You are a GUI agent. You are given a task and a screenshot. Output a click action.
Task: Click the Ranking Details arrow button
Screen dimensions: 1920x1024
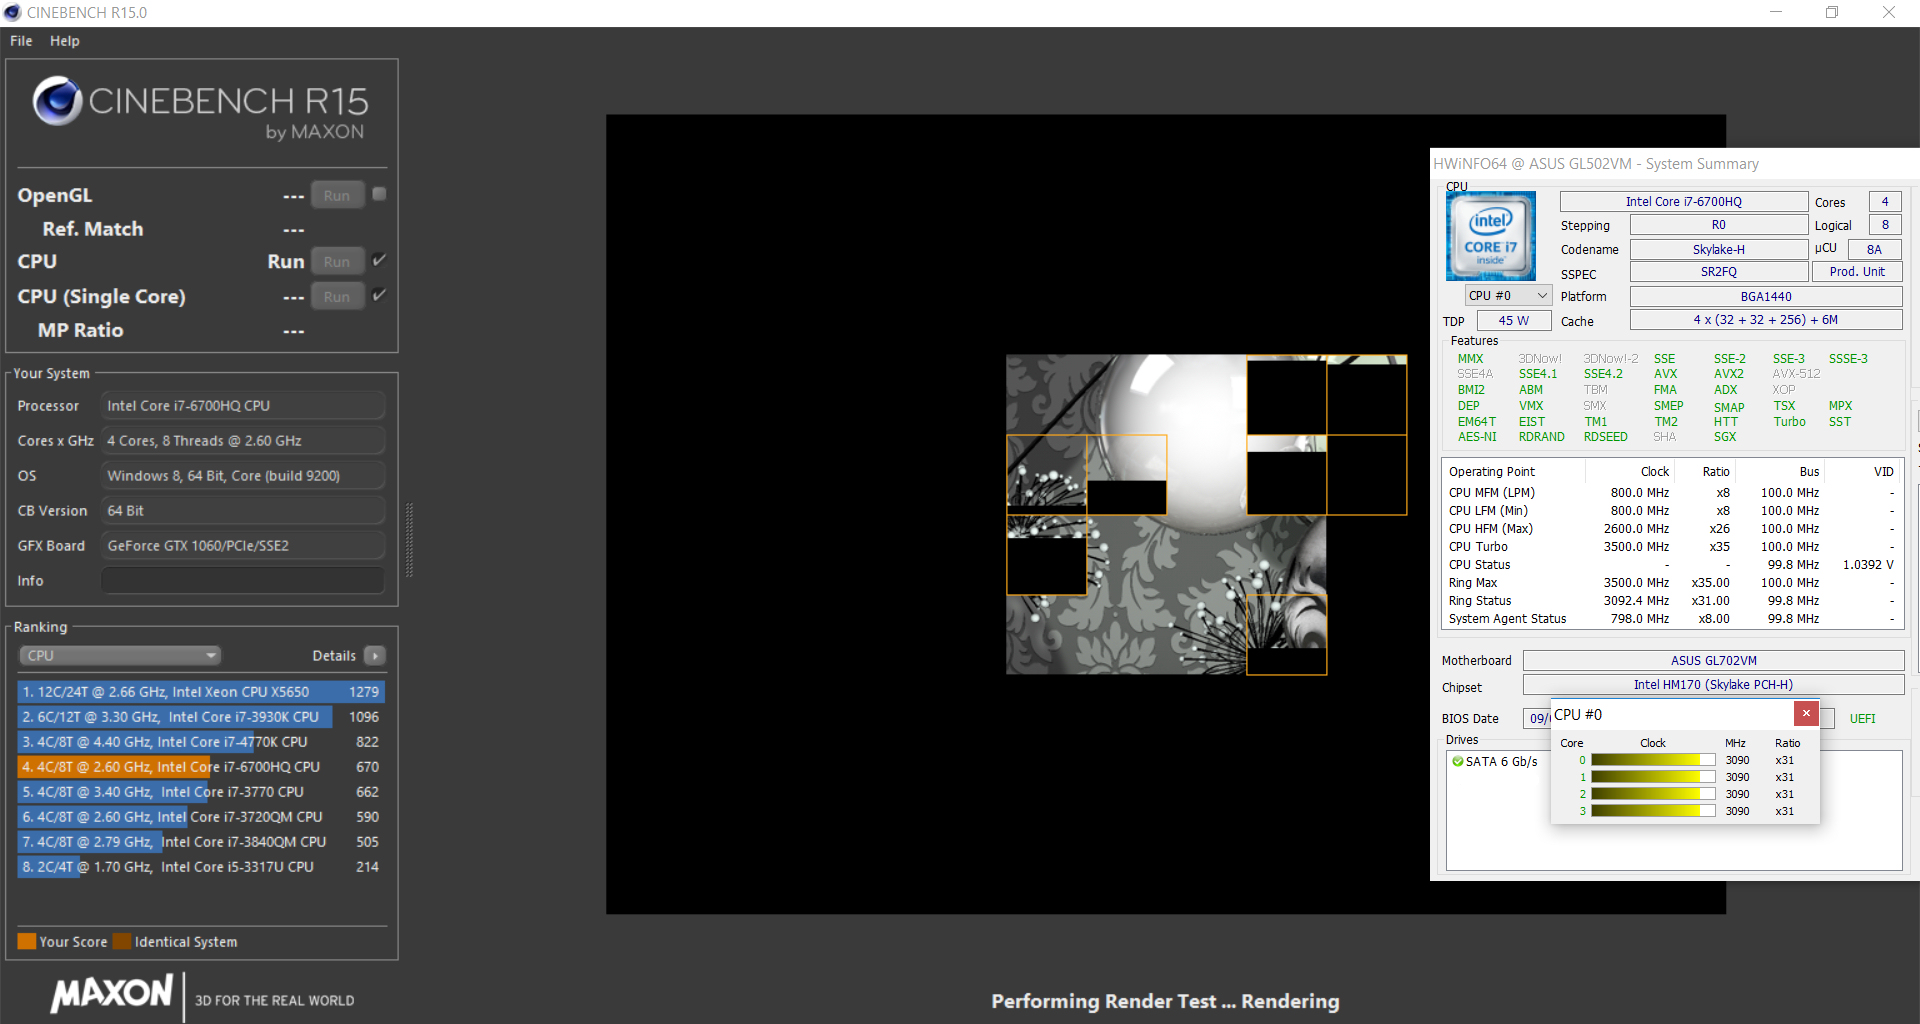pos(375,656)
